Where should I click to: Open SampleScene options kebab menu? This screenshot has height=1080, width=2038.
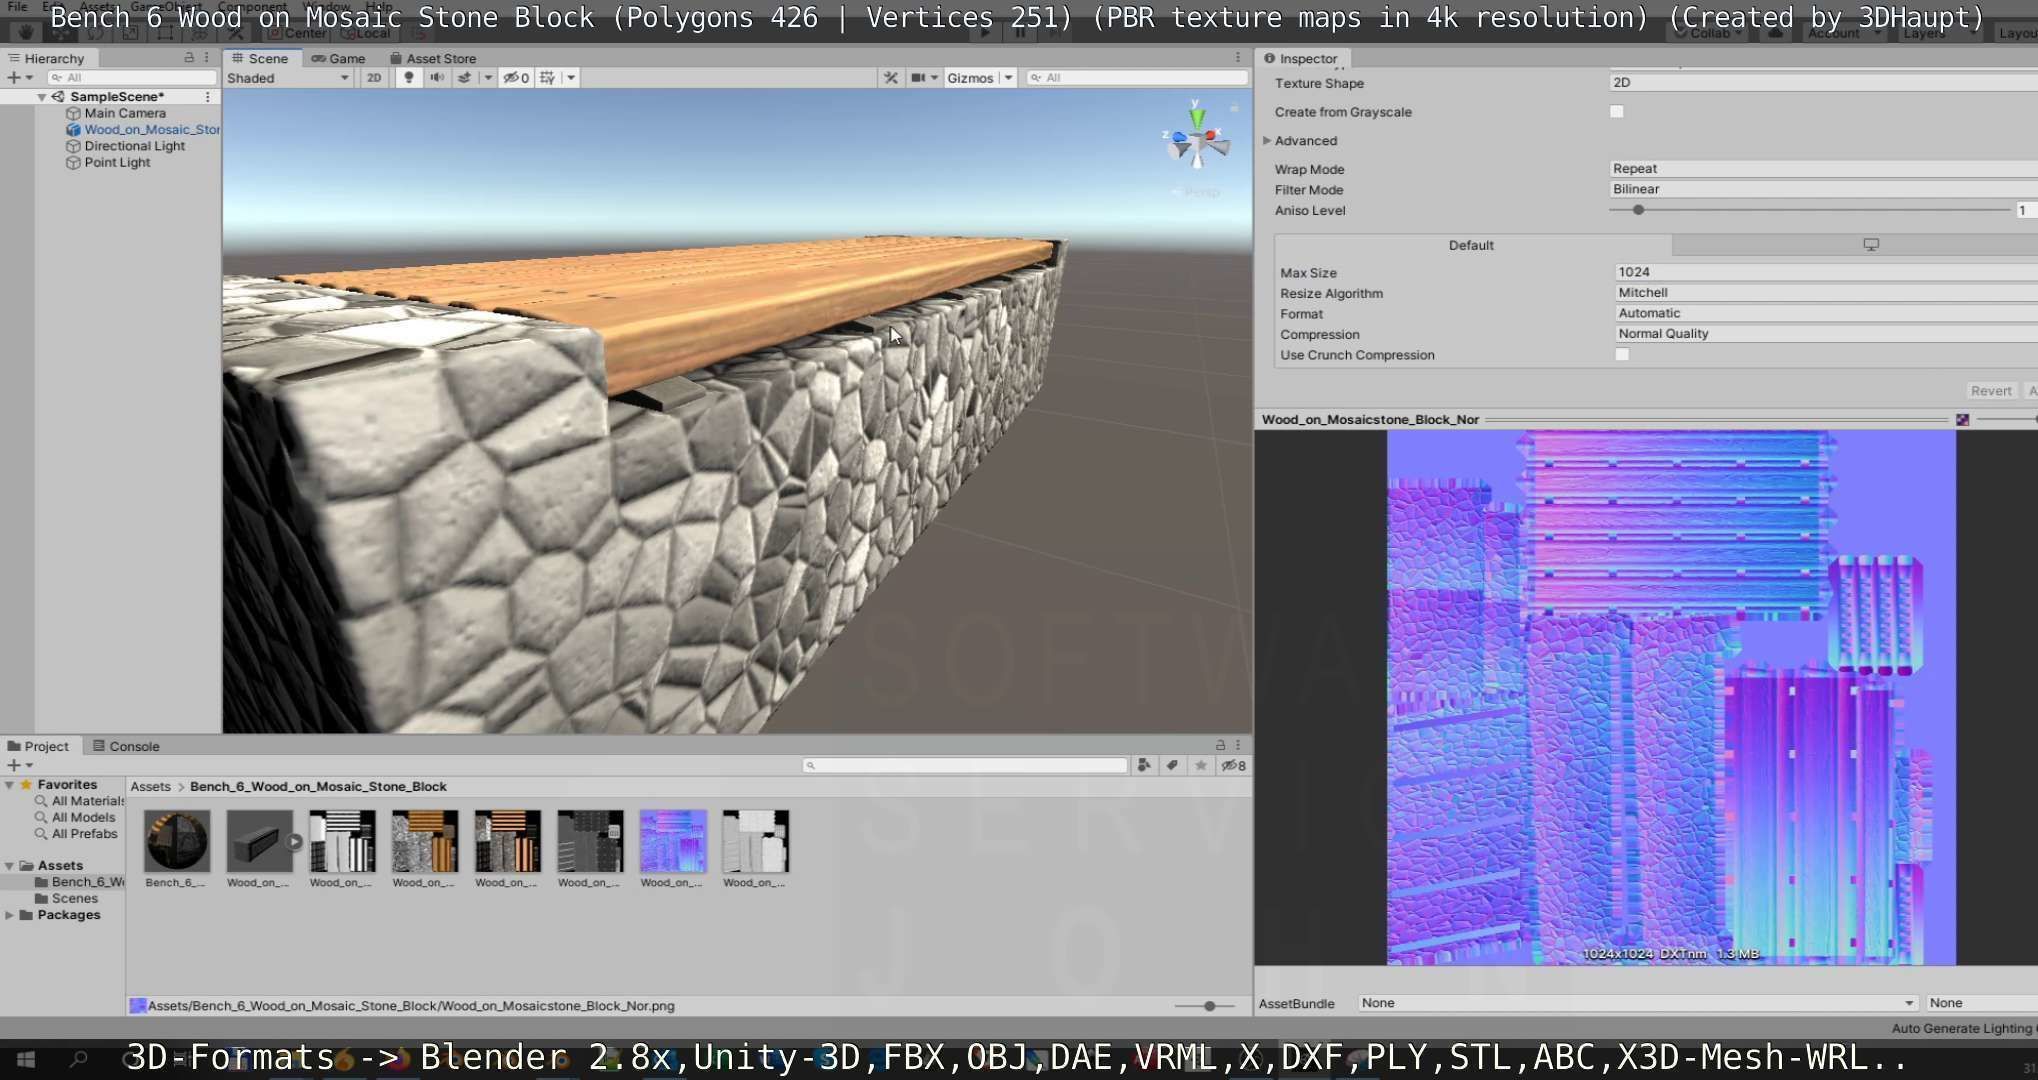pyautogui.click(x=207, y=96)
